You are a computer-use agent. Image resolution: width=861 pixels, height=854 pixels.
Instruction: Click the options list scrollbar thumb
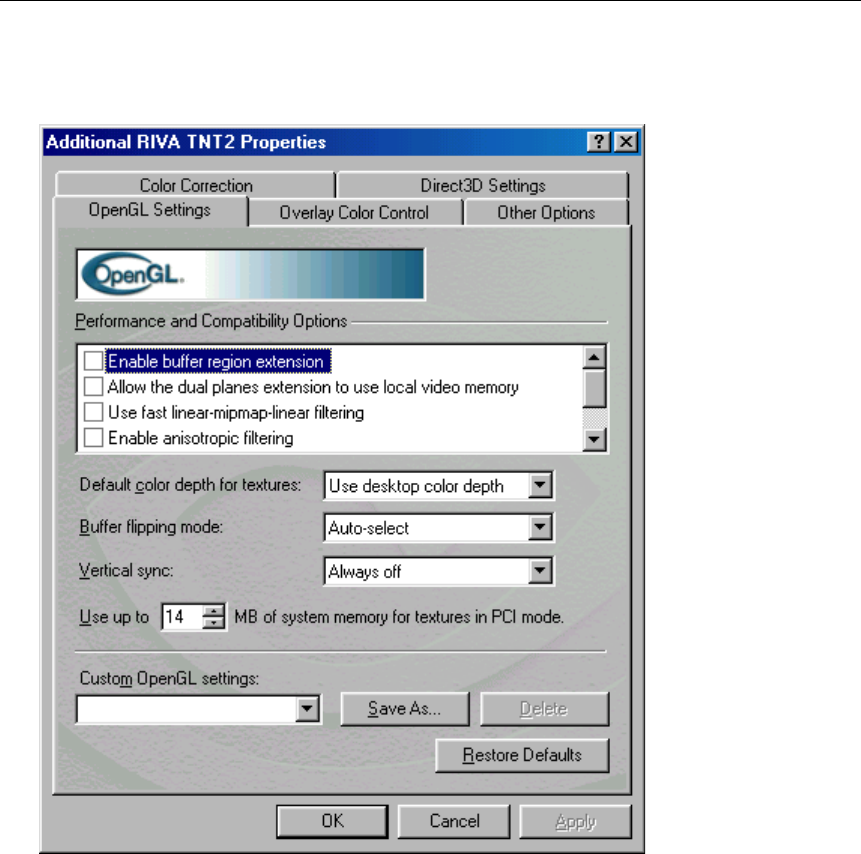594,388
